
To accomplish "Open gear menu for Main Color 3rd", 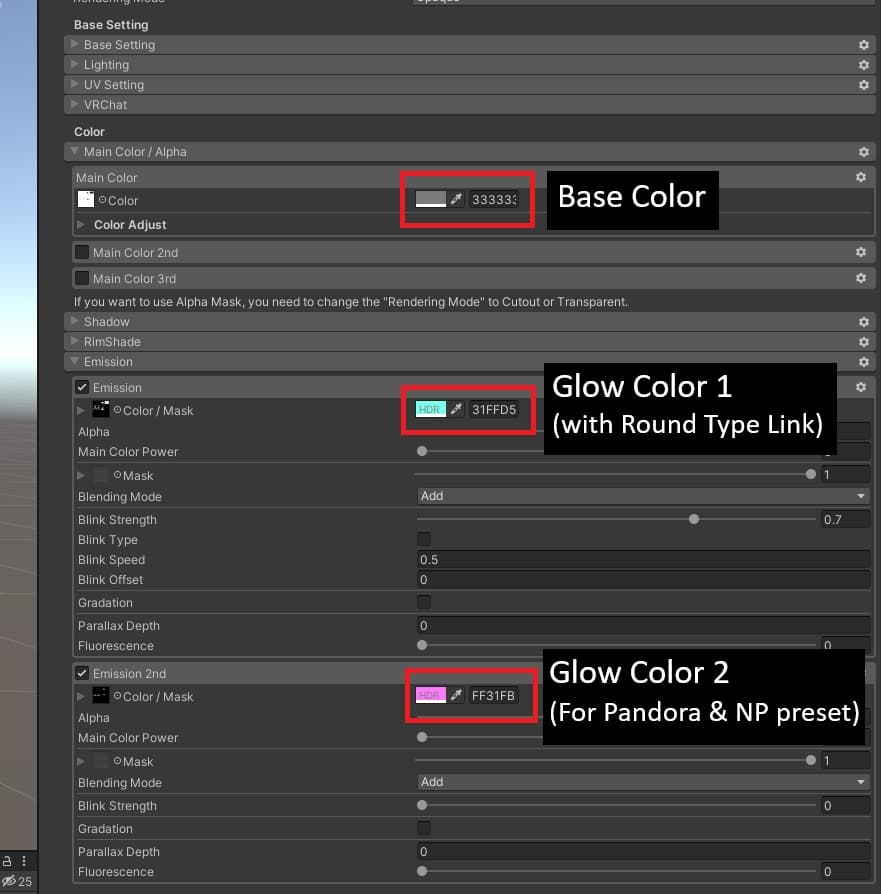I will pyautogui.click(x=861, y=278).
